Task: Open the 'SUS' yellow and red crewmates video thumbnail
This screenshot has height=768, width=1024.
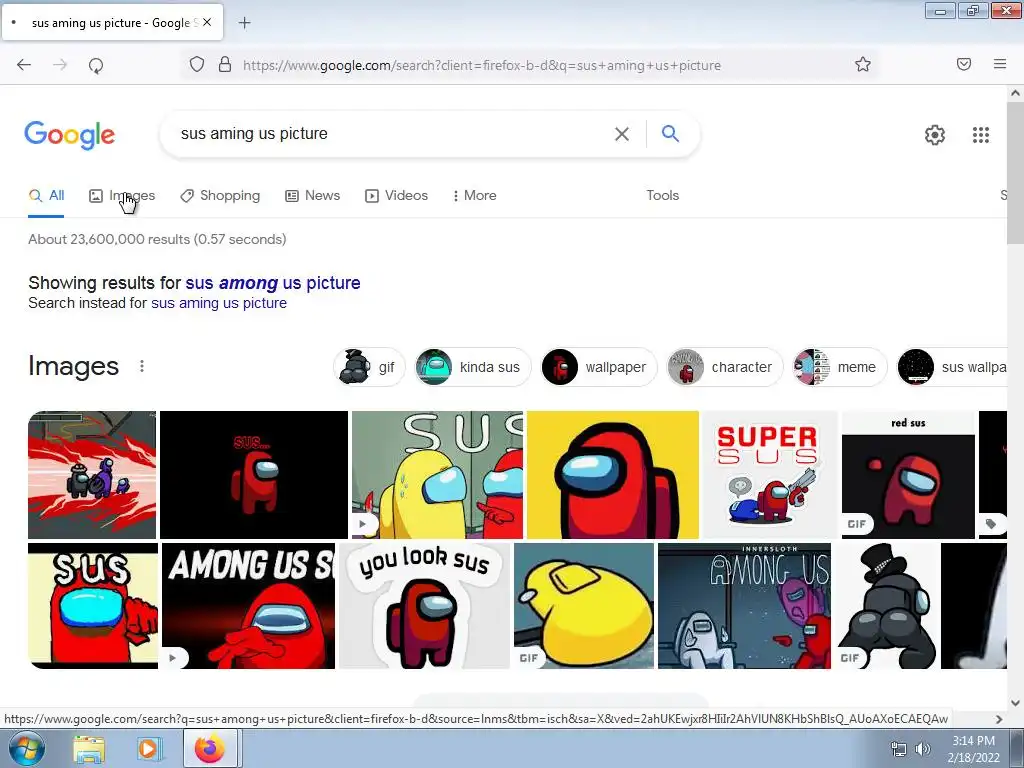Action: (x=438, y=475)
